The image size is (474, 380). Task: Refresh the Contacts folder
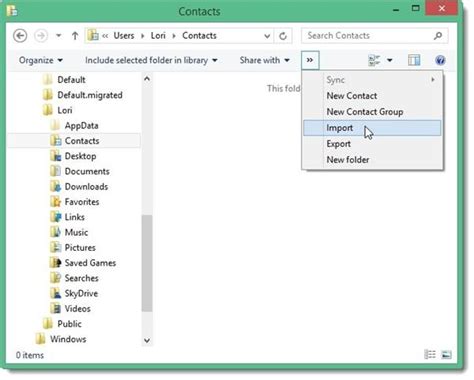click(283, 36)
